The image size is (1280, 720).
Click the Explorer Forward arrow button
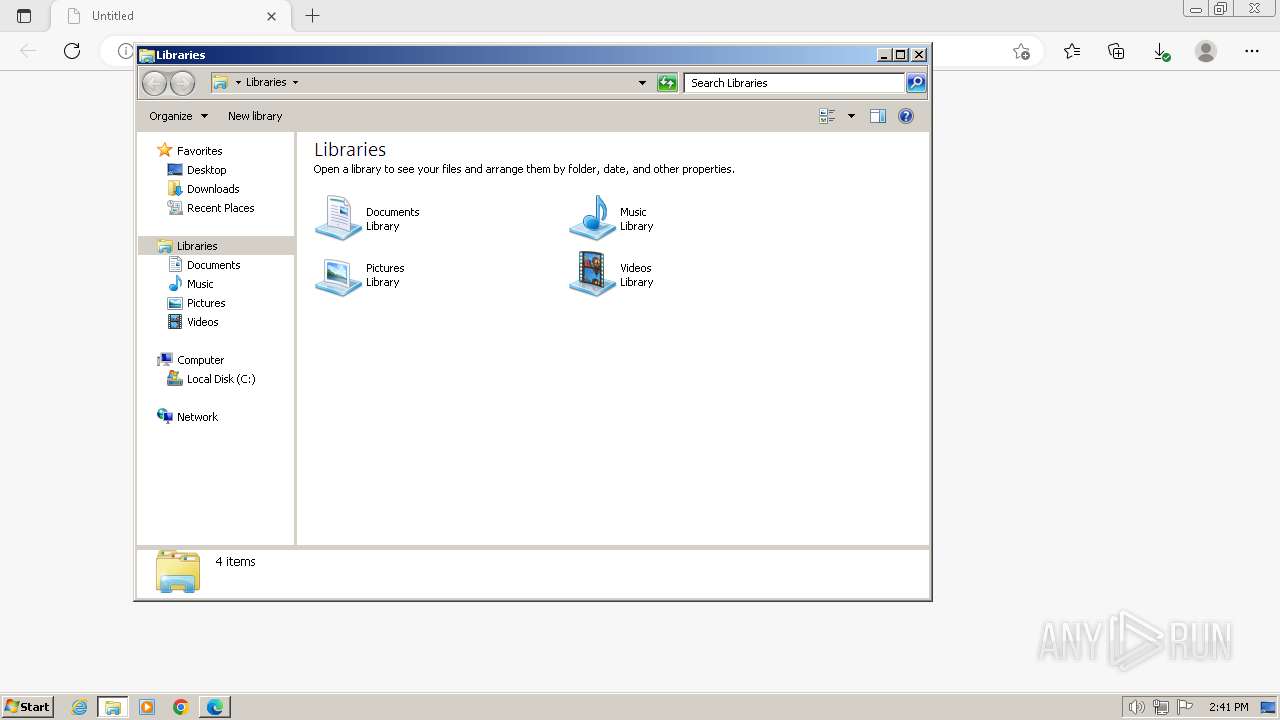point(182,83)
